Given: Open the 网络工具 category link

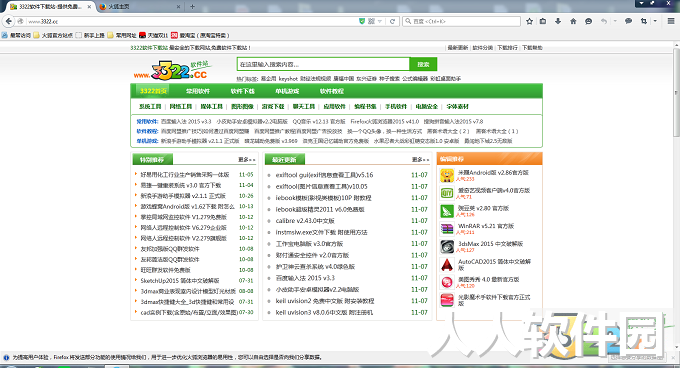Looking at the screenshot, I should tap(181, 106).
